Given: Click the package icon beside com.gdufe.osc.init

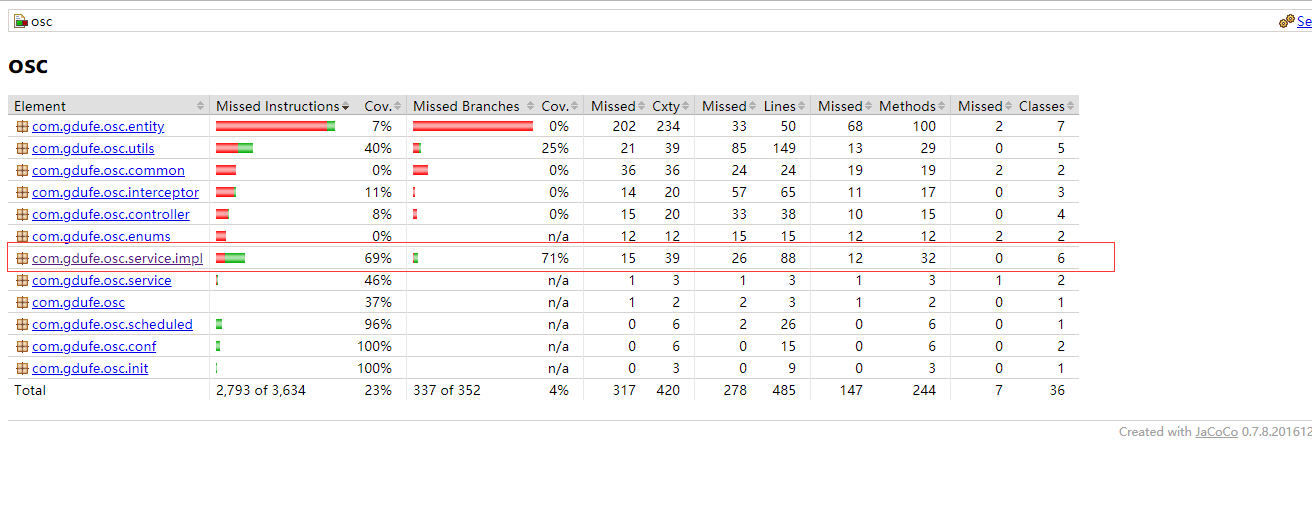Looking at the screenshot, I should (x=22, y=369).
